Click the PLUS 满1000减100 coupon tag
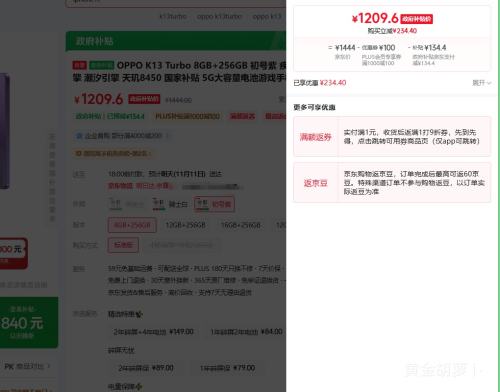 pyautogui.click(x=187, y=116)
